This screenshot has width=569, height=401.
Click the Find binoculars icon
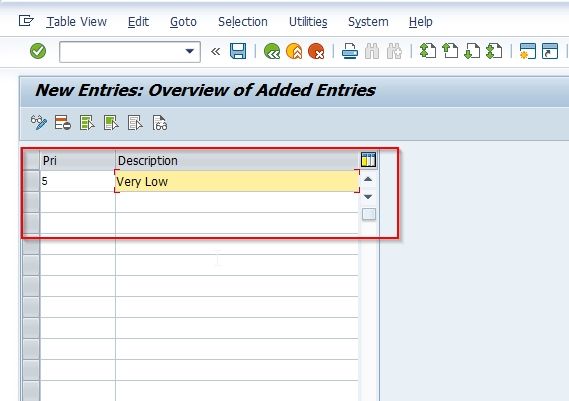(x=372, y=51)
